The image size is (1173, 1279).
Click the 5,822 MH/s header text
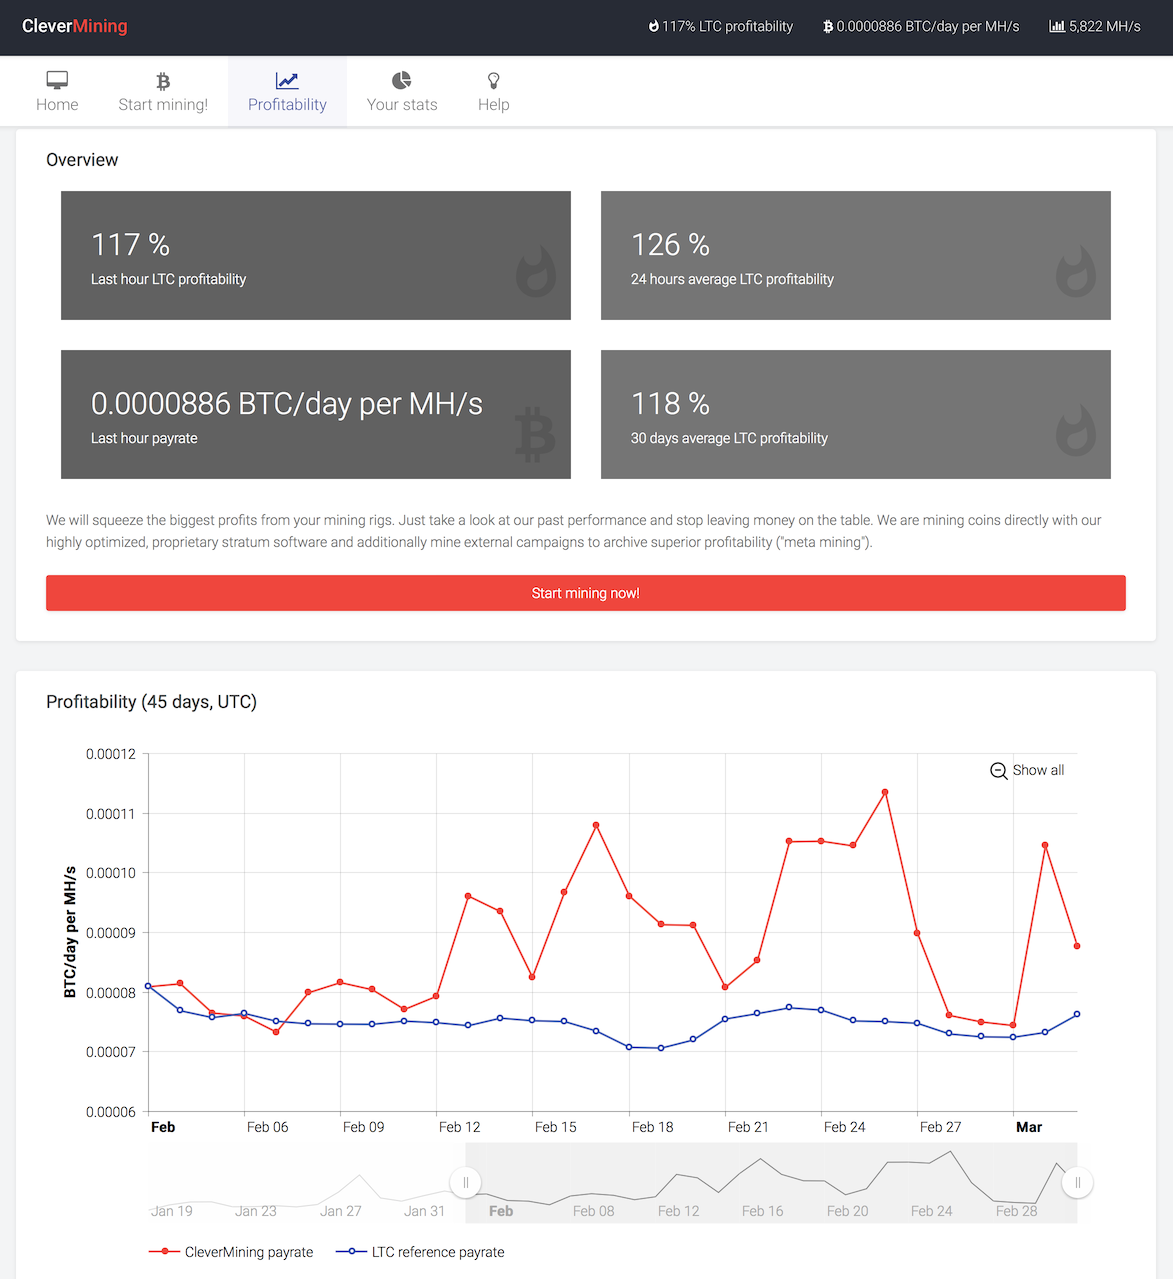[x=1104, y=26]
